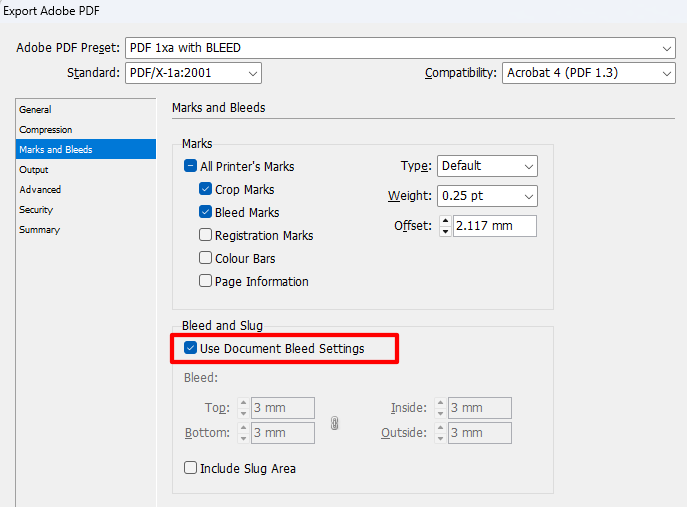Viewport: 687px width, 507px height.
Task: Click the Offset value input field
Action: [x=494, y=226]
